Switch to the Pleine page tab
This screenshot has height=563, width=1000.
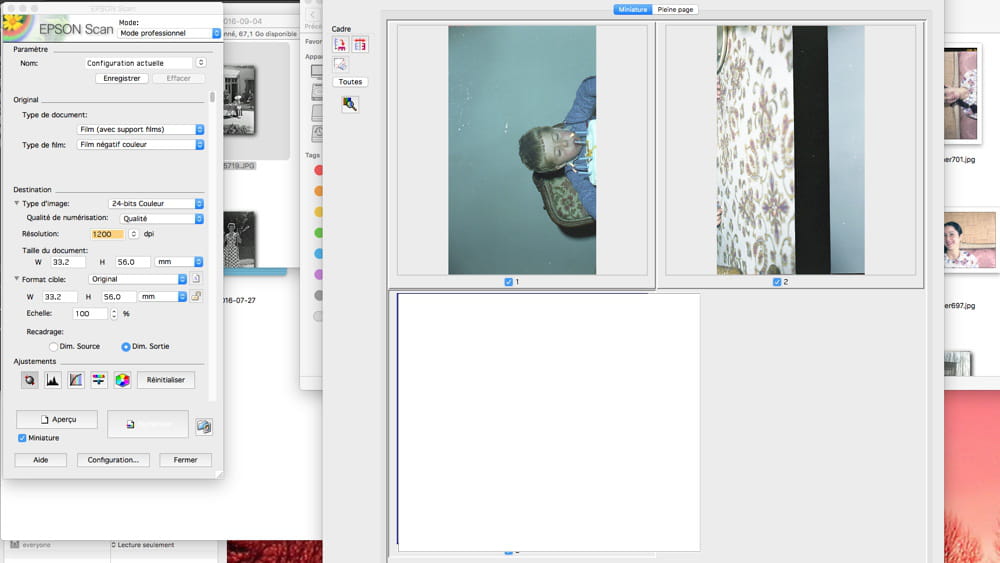click(x=675, y=9)
